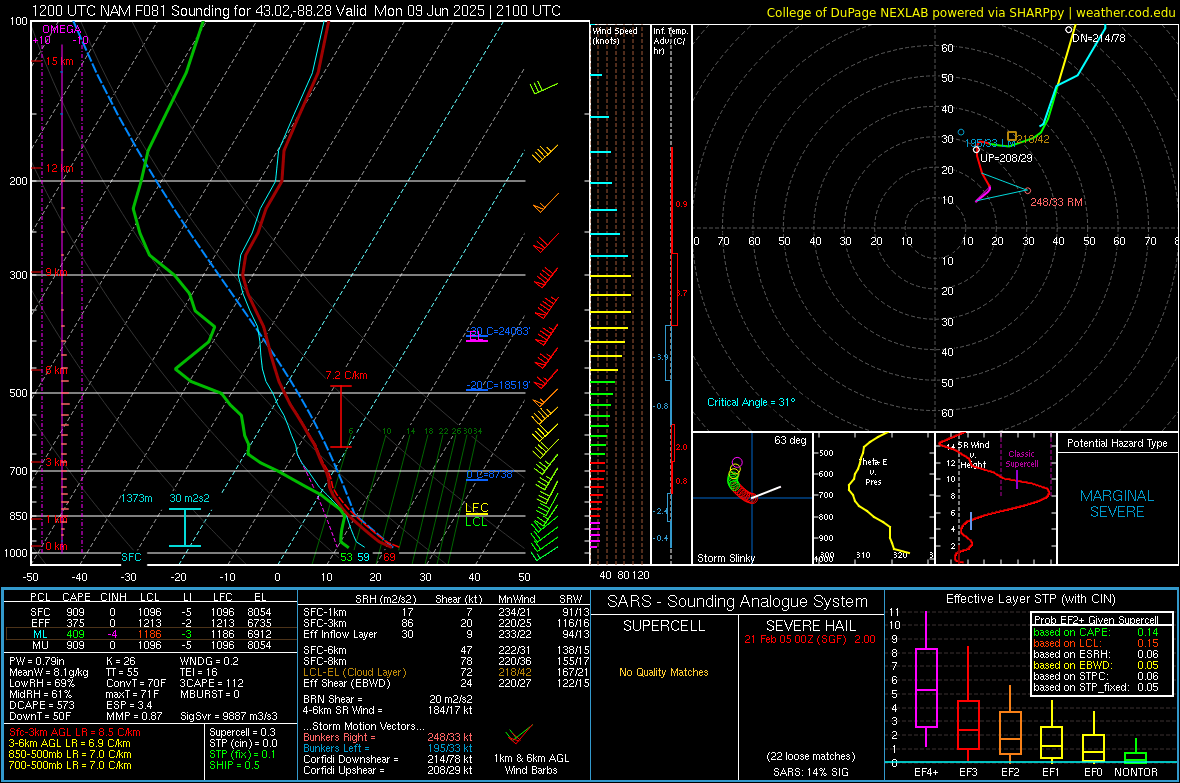Click the Bunkers Left storm motion line
1180x783 pixels.
point(388,748)
